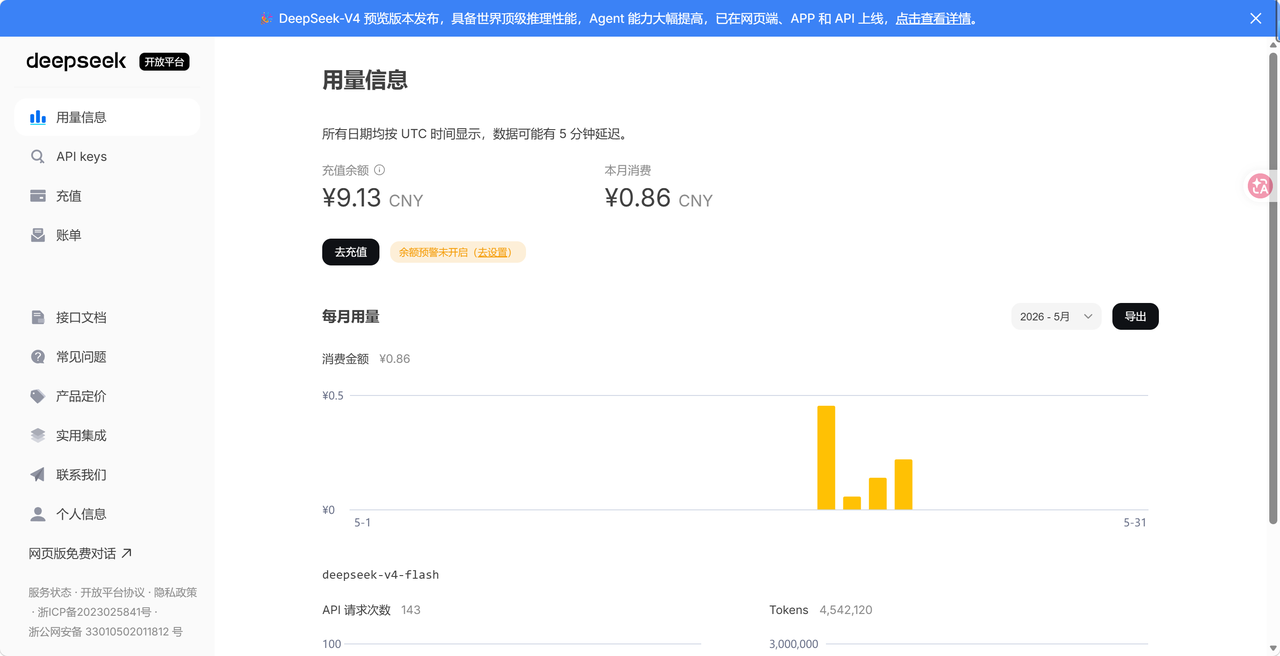This screenshot has height=656, width=1280.
Task: Click the layers icon beside 实用集成
Action: tap(38, 435)
